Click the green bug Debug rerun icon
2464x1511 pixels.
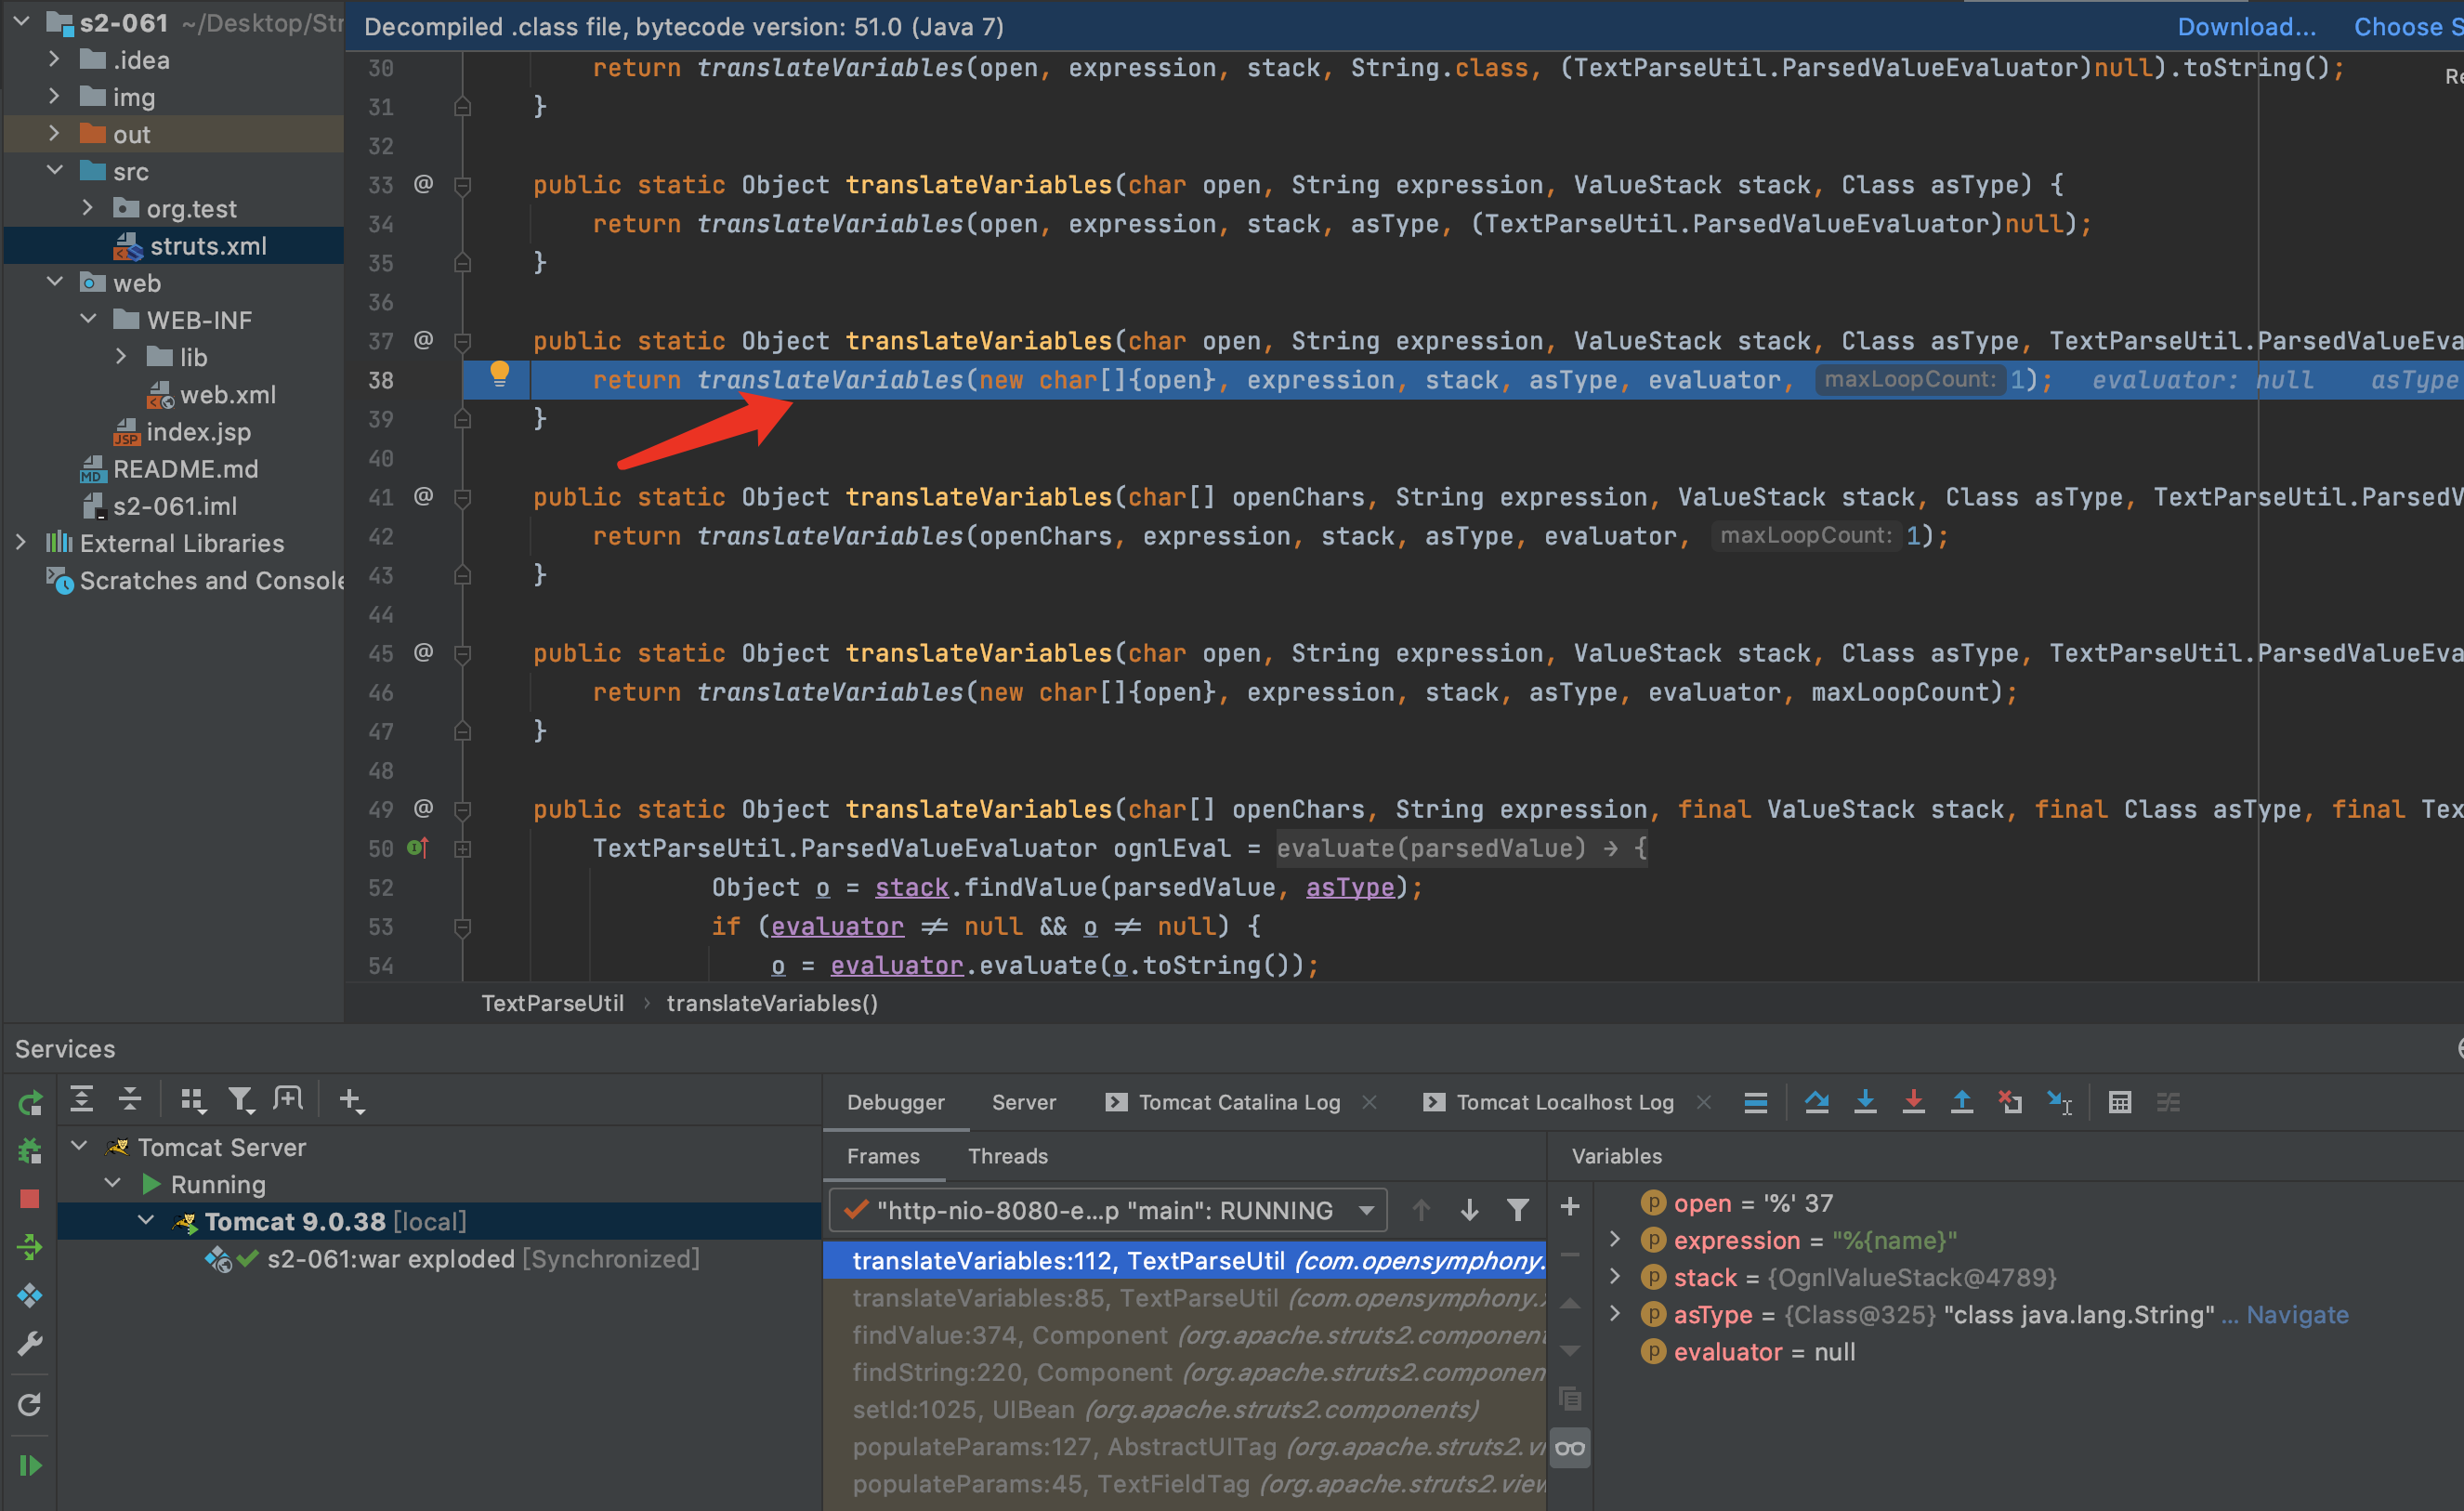pos(30,1151)
